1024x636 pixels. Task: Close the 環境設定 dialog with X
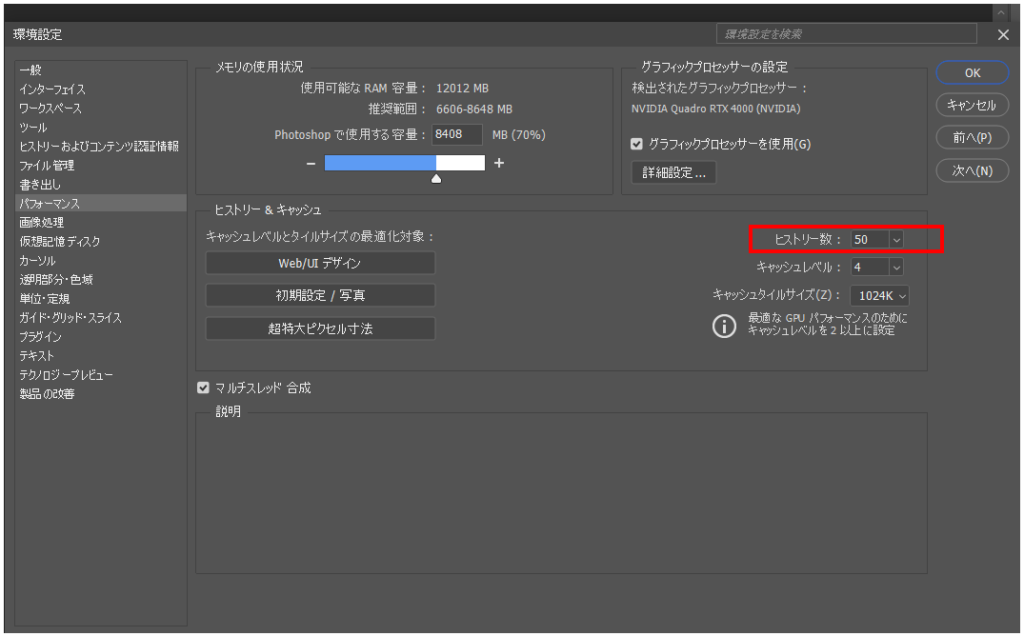pyautogui.click(x=1003, y=35)
